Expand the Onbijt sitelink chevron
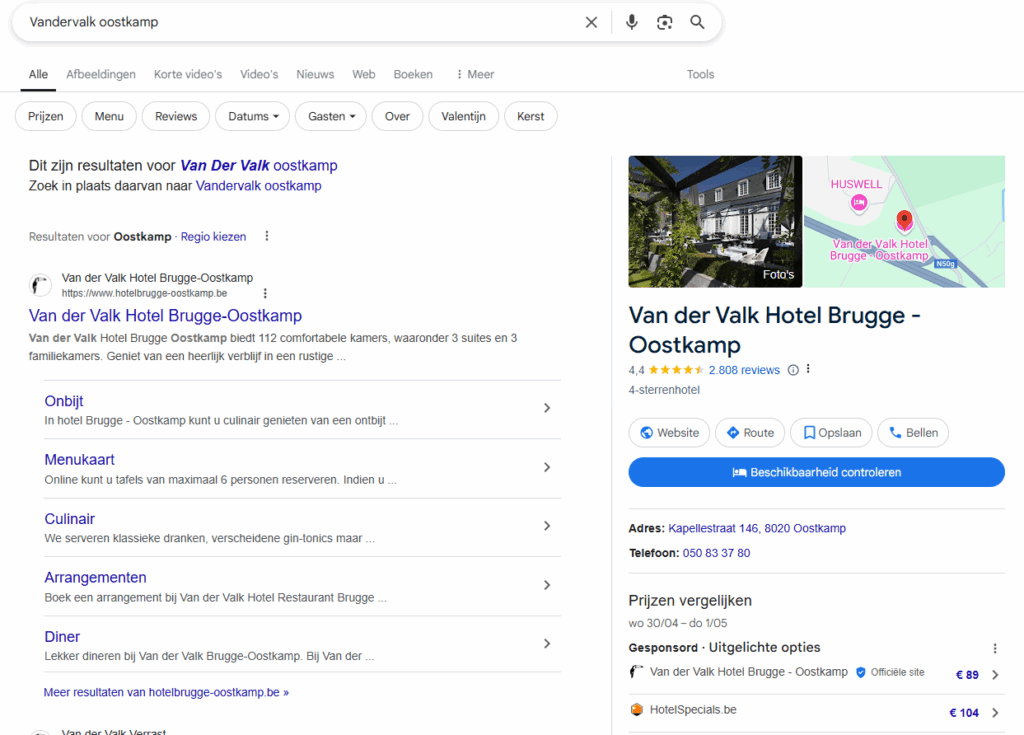Viewport: 1024px width, 735px height. click(x=547, y=408)
